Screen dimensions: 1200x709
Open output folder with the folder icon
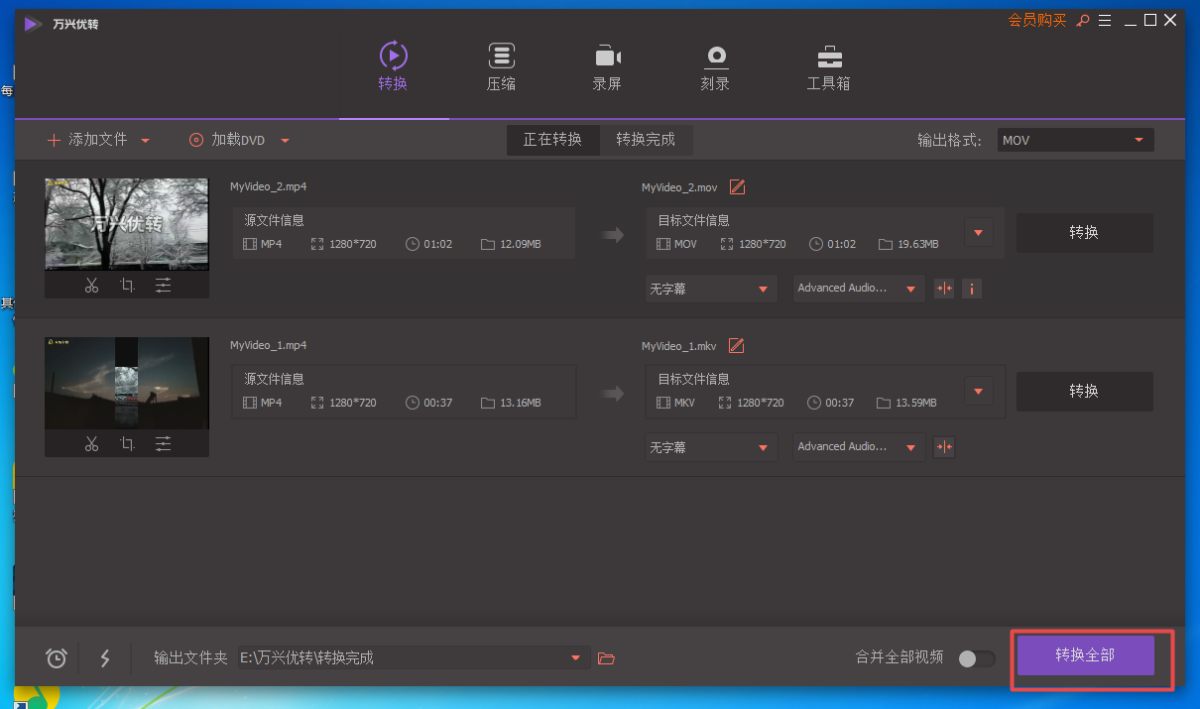(x=605, y=658)
